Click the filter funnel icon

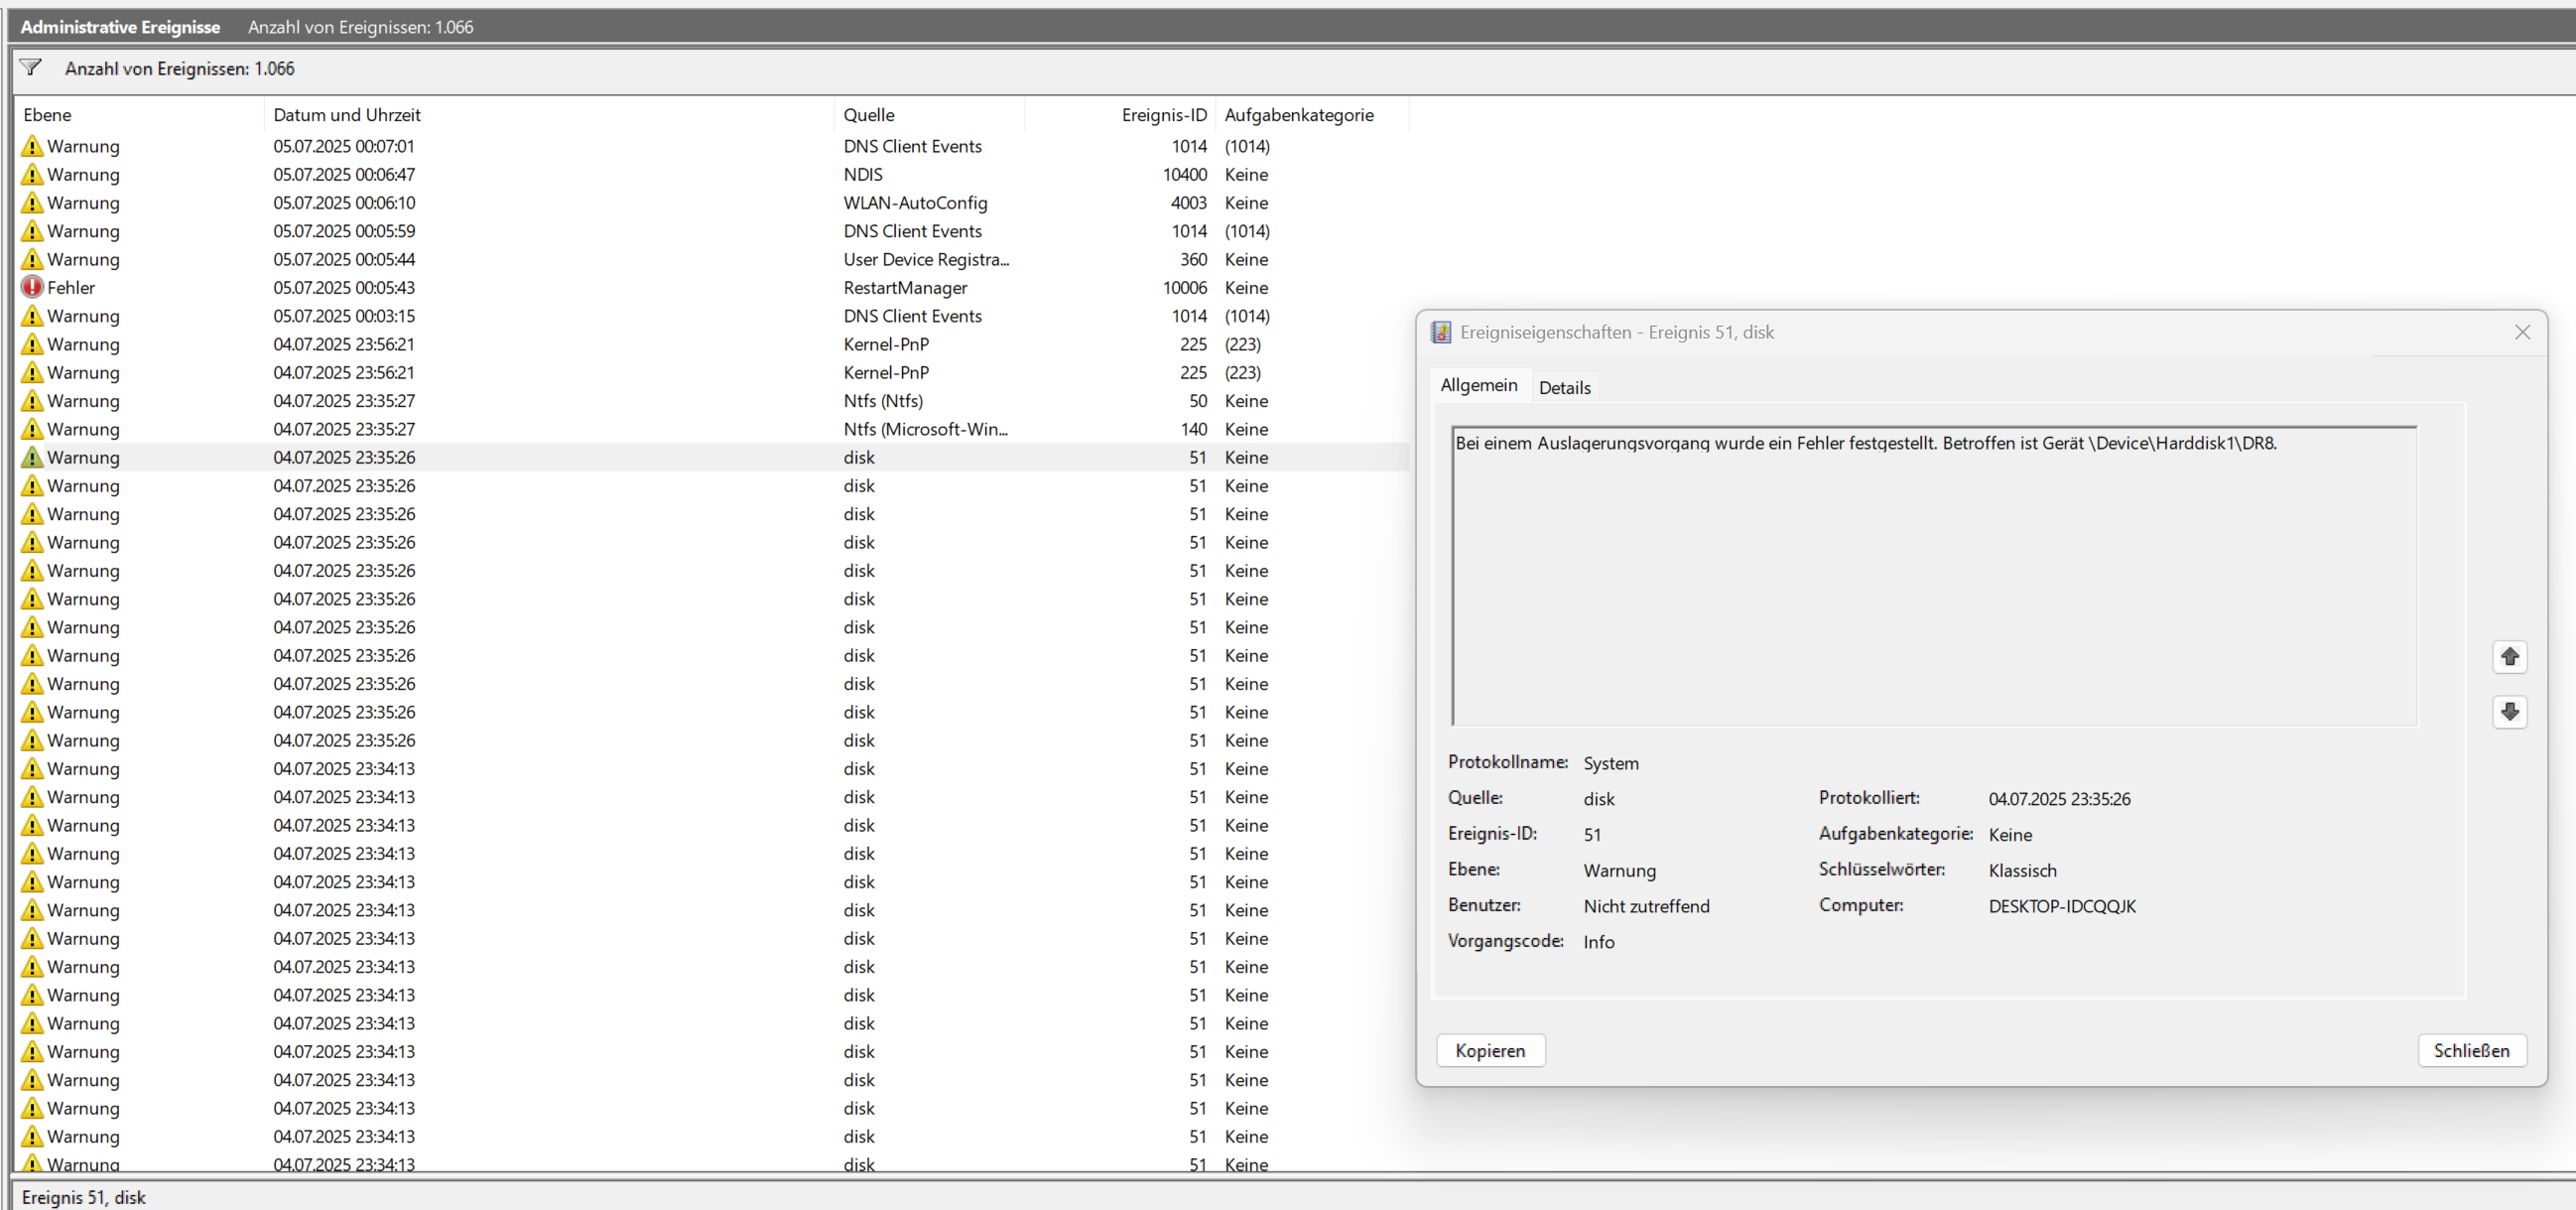coord(31,68)
